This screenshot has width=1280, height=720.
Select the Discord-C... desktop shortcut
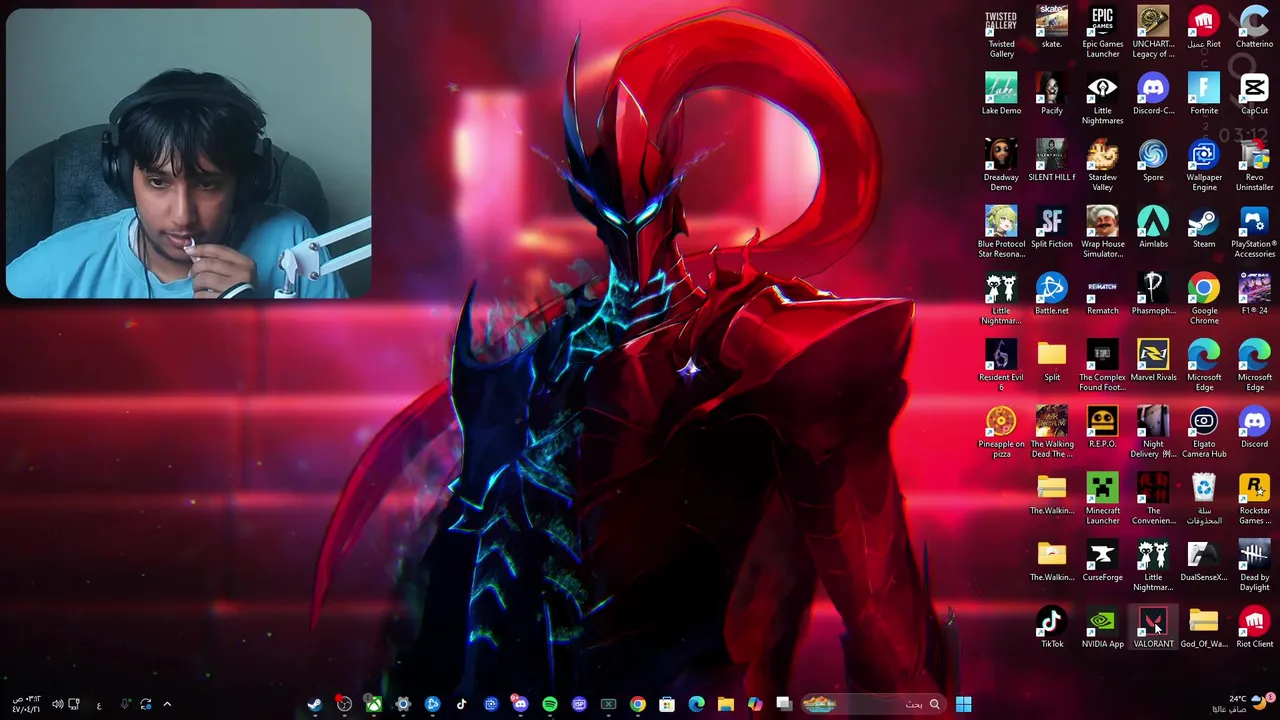click(1153, 94)
